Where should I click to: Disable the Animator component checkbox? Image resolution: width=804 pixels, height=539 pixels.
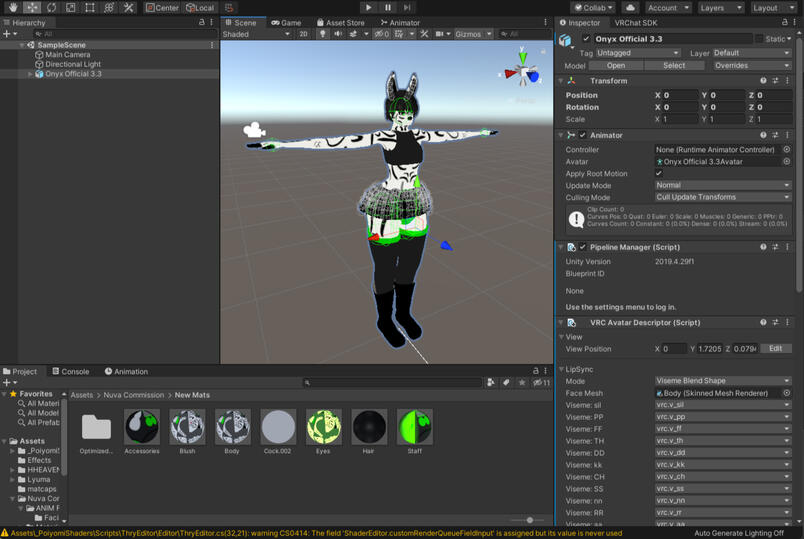pyautogui.click(x=583, y=135)
